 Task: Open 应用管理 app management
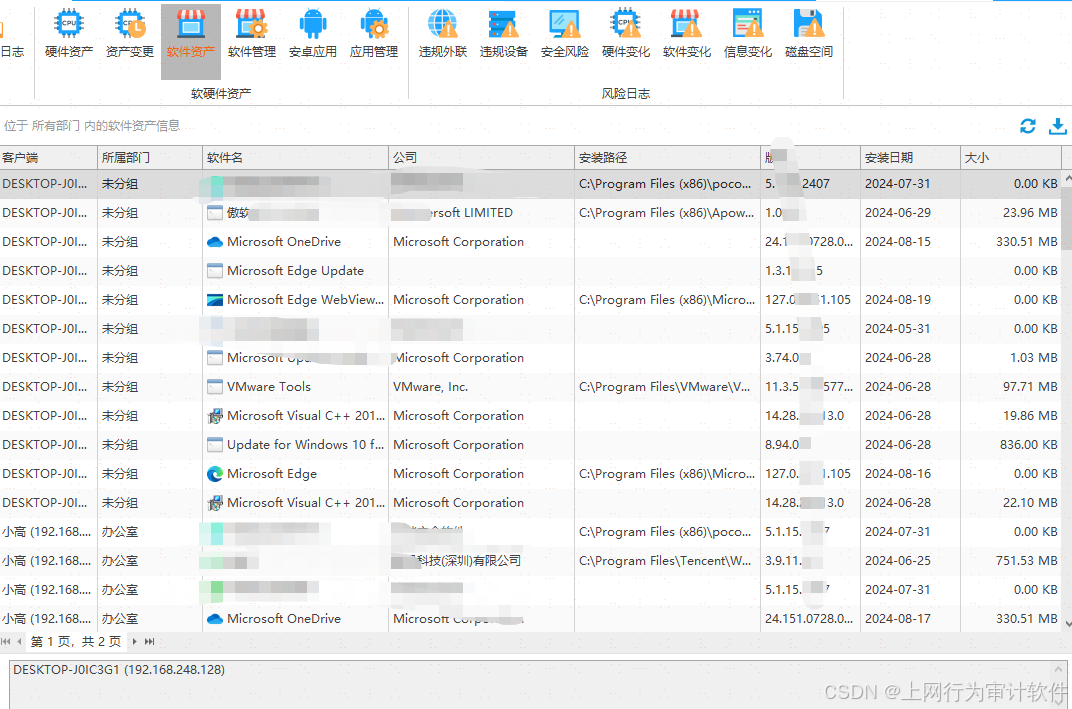coord(374,33)
